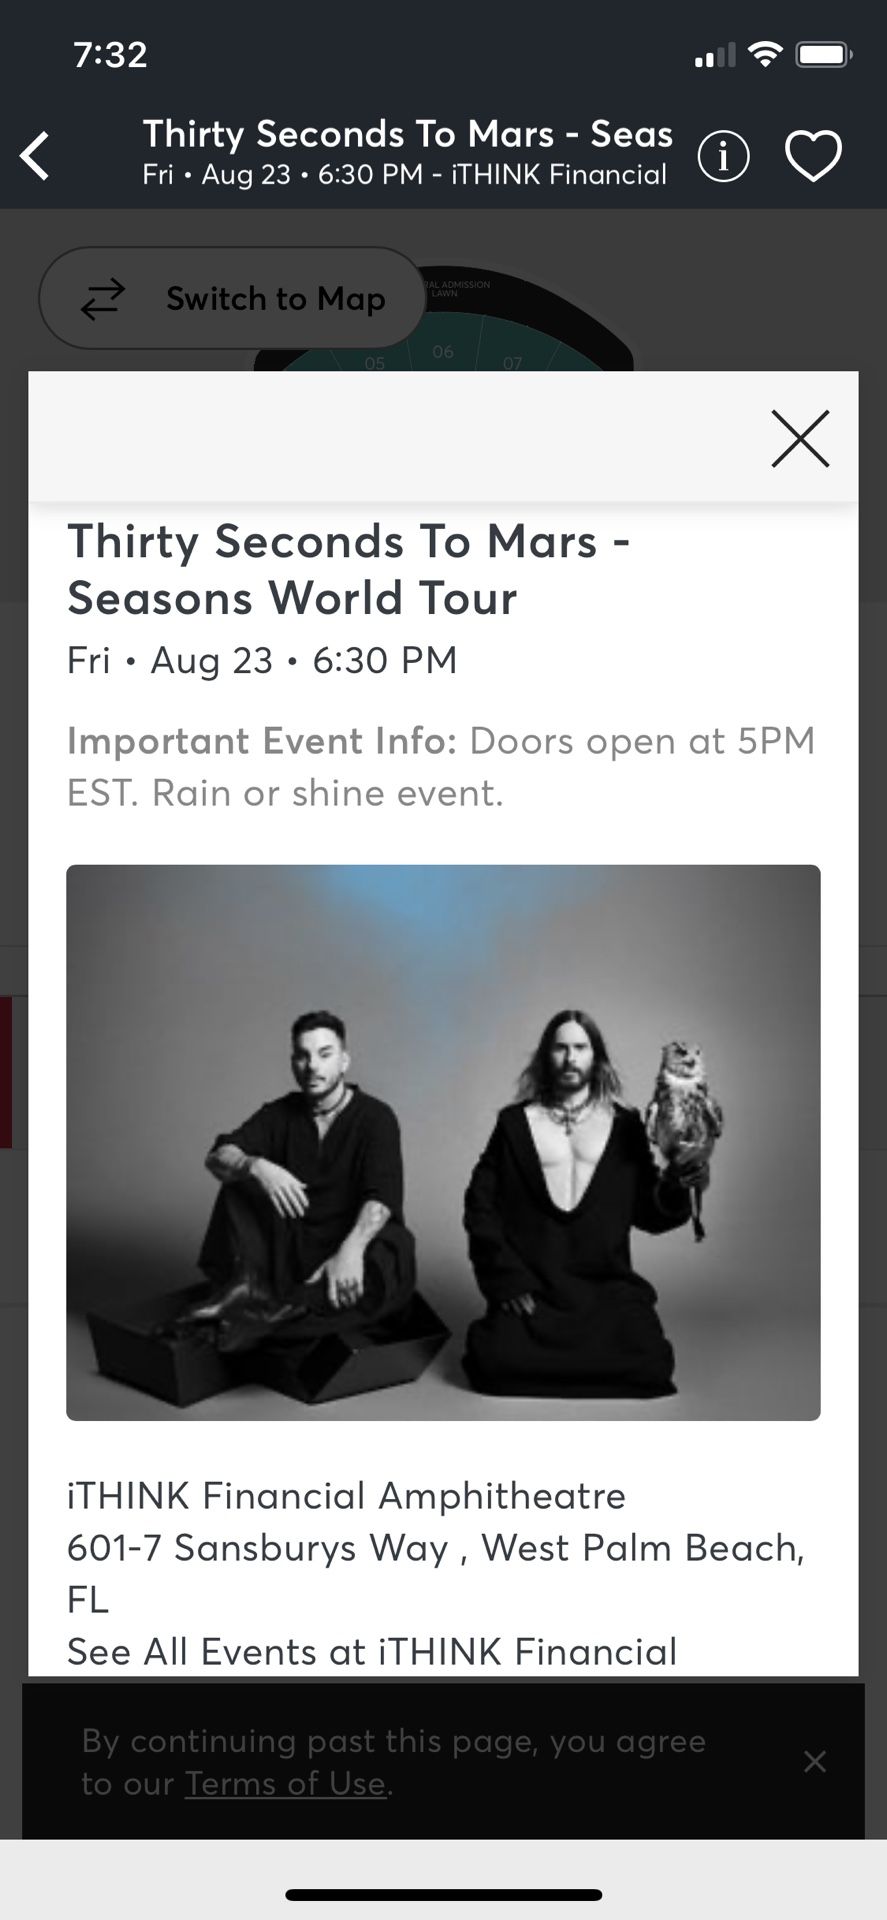Tap the Thirty Seconds To Mars band photo
Viewport: 887px width, 1920px height.
[443, 1142]
